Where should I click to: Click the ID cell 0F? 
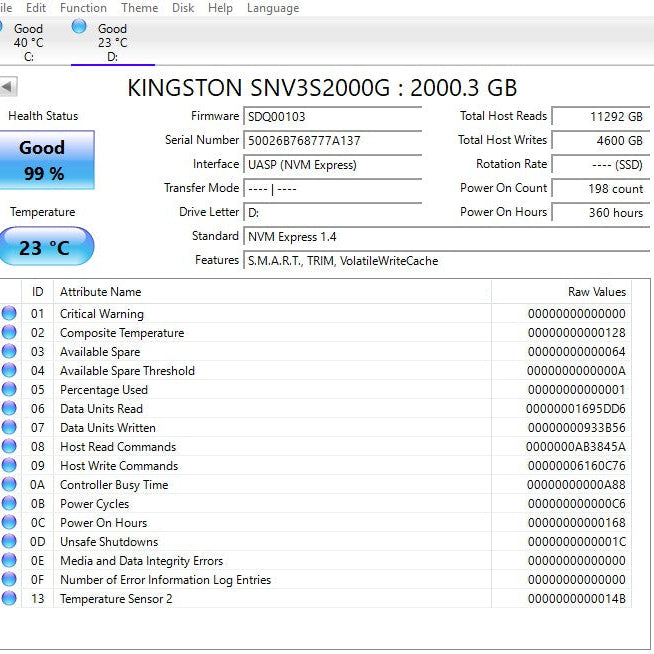(37, 580)
